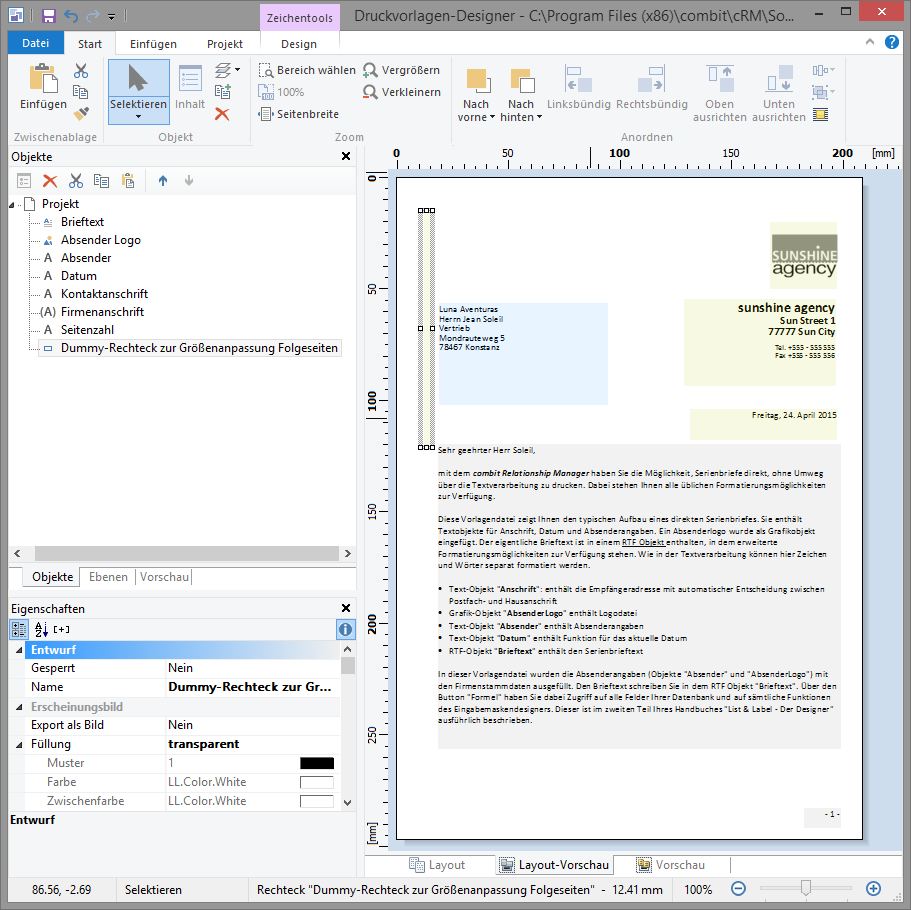Collapse the Projekt tree node
911x910 pixels.
click(12, 204)
